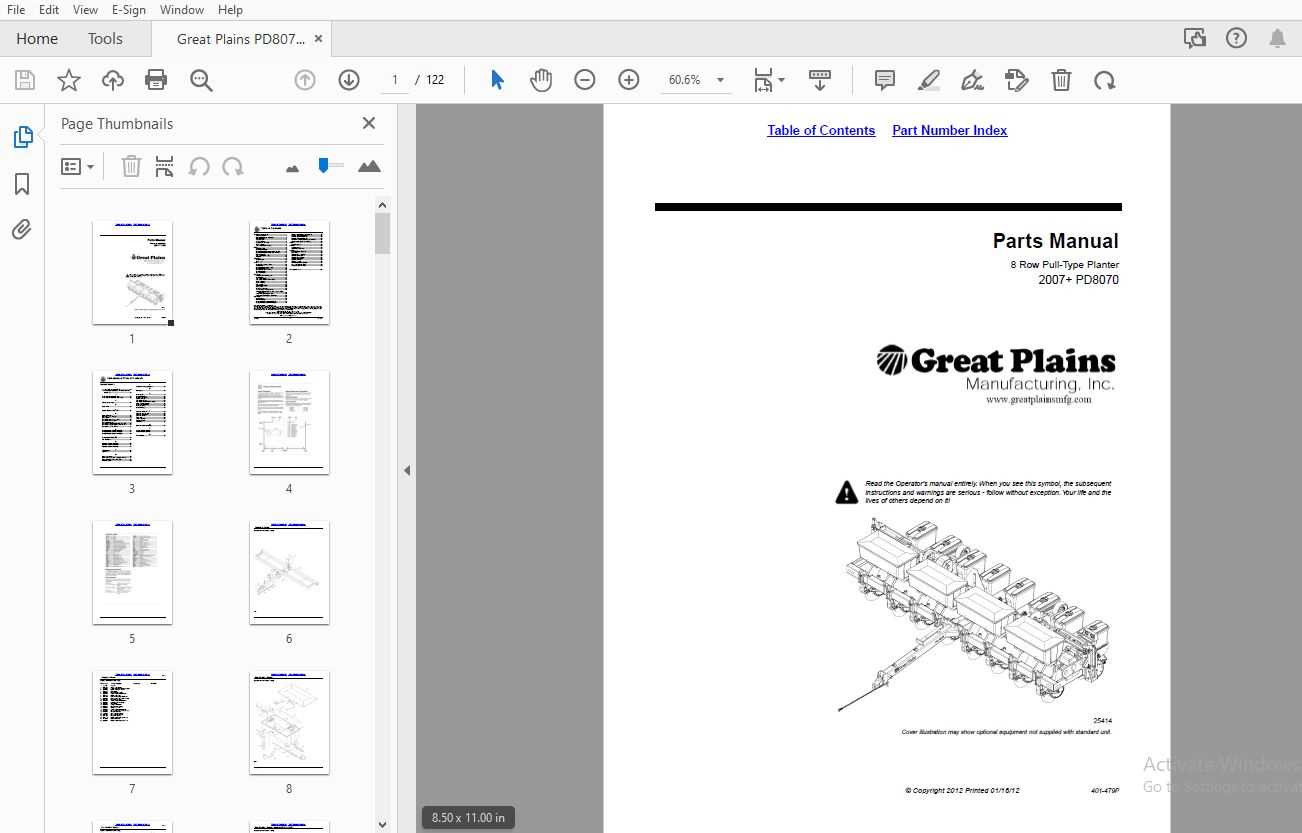This screenshot has height=833, width=1302.
Task: Save the file using the floppy disk icon
Action: tap(25, 80)
